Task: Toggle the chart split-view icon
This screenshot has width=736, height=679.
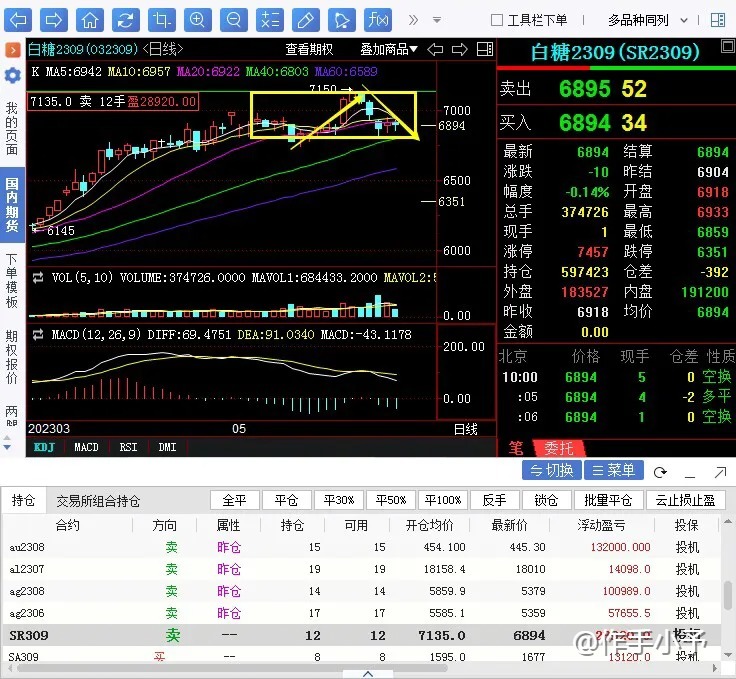Action: click(484, 49)
